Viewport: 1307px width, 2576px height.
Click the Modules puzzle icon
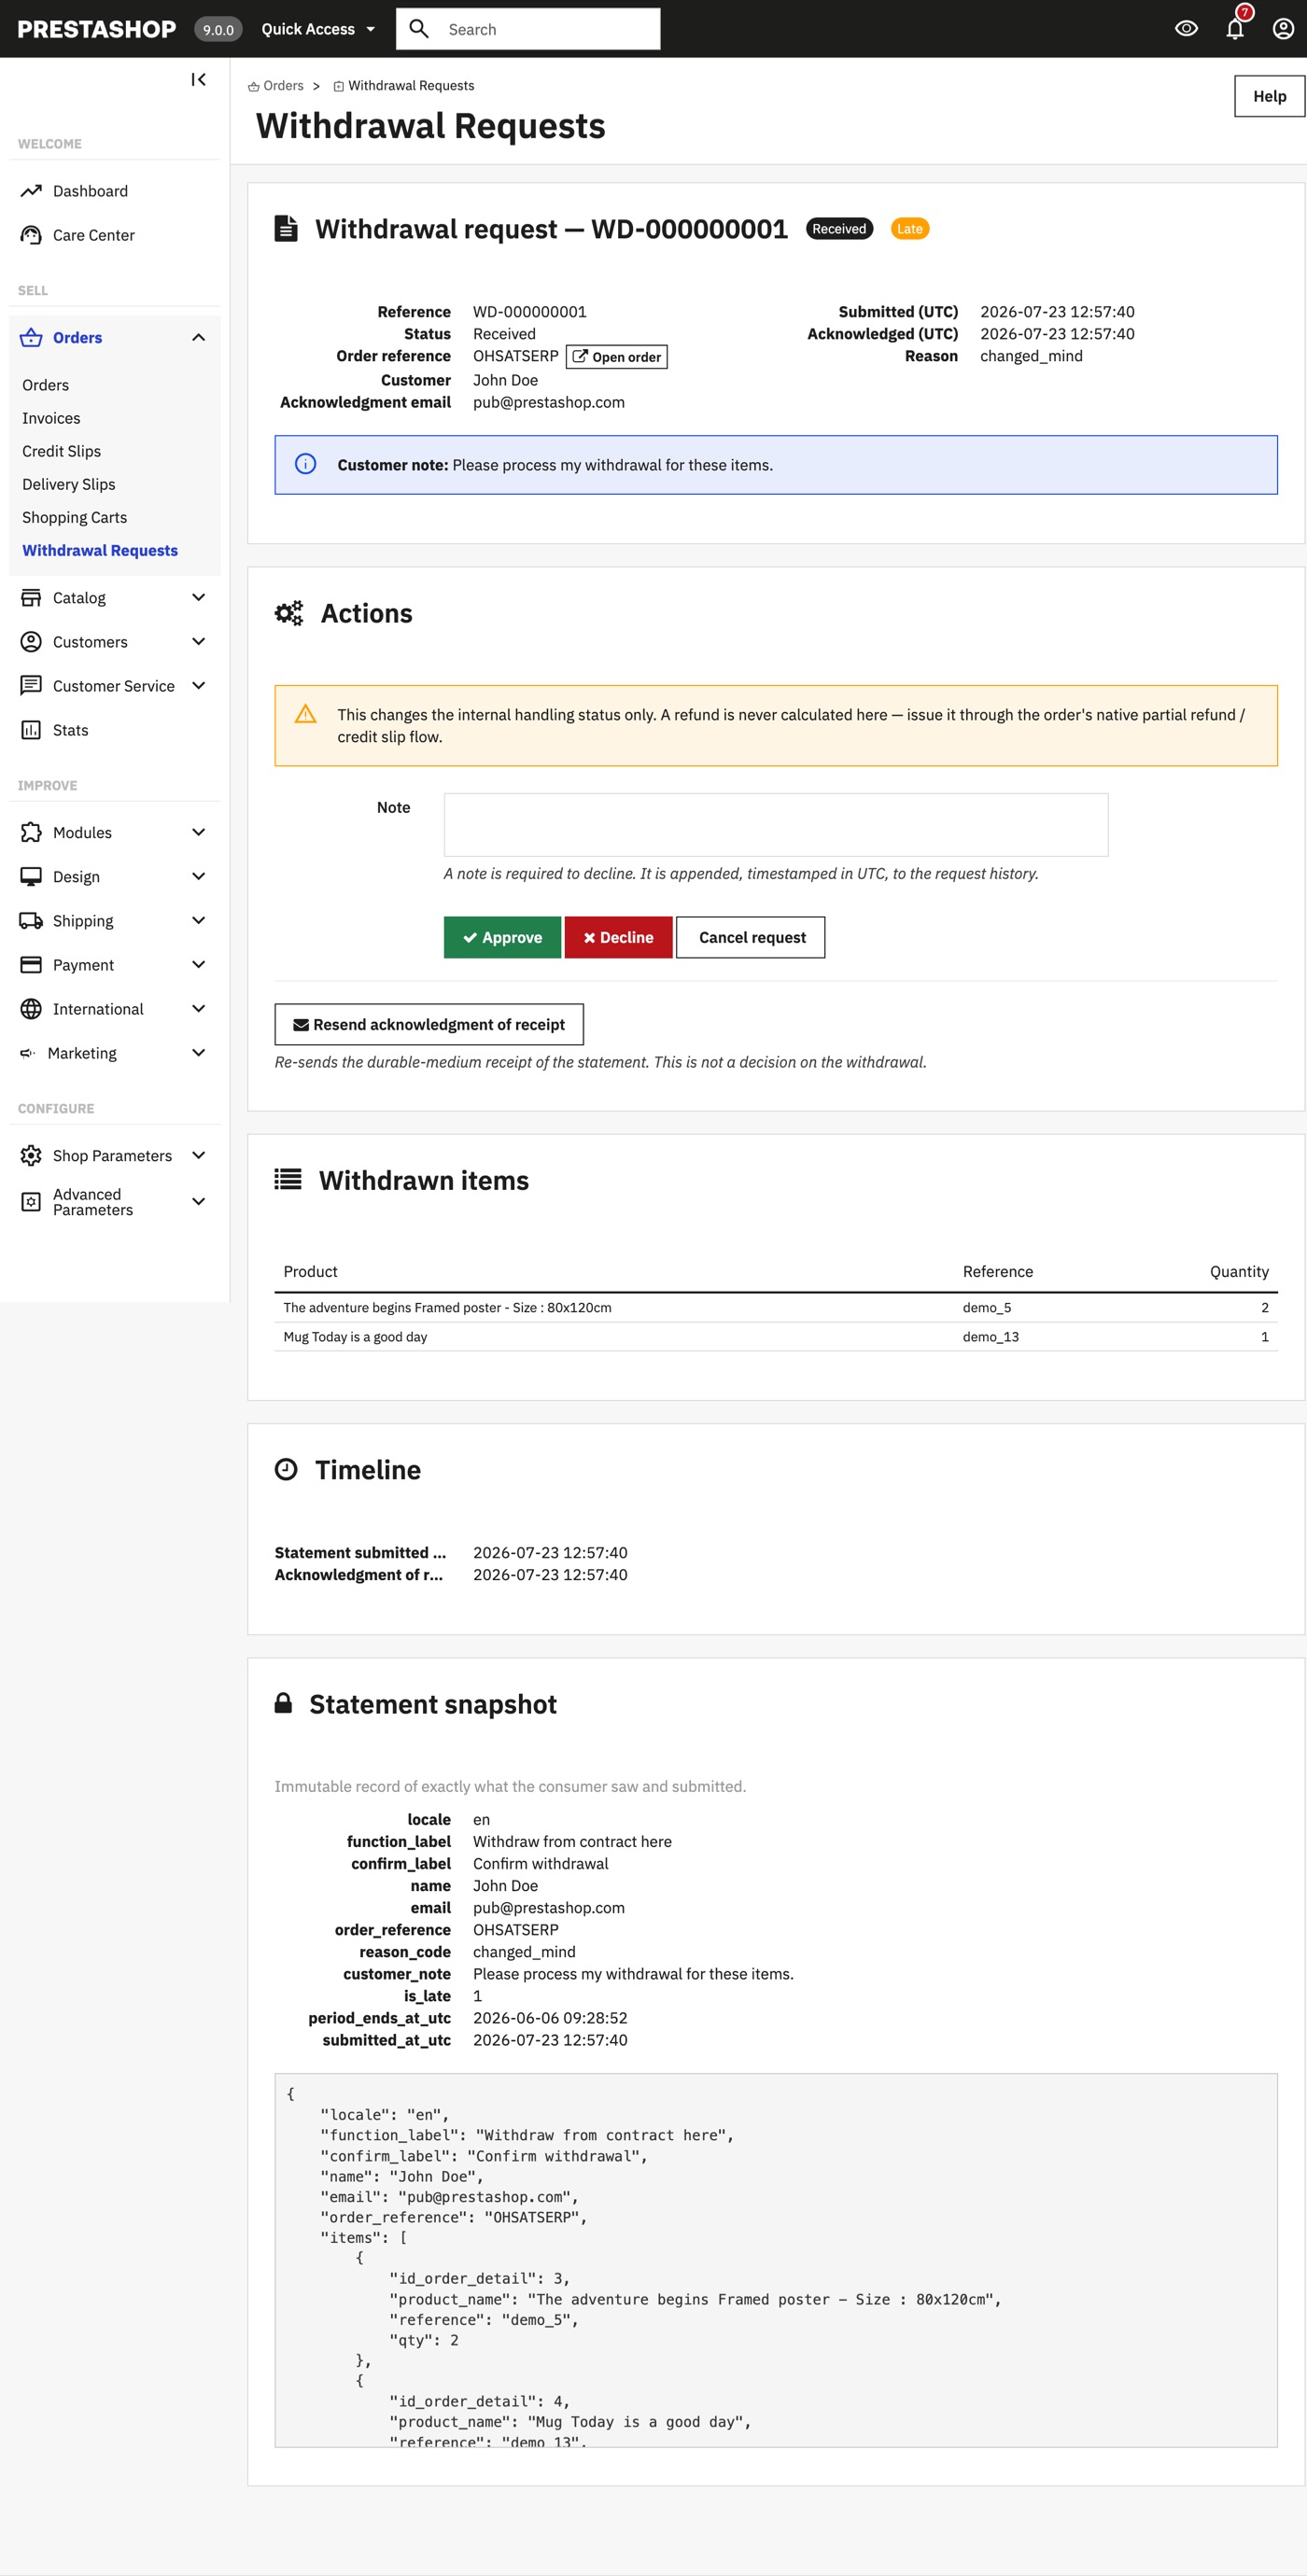[31, 832]
